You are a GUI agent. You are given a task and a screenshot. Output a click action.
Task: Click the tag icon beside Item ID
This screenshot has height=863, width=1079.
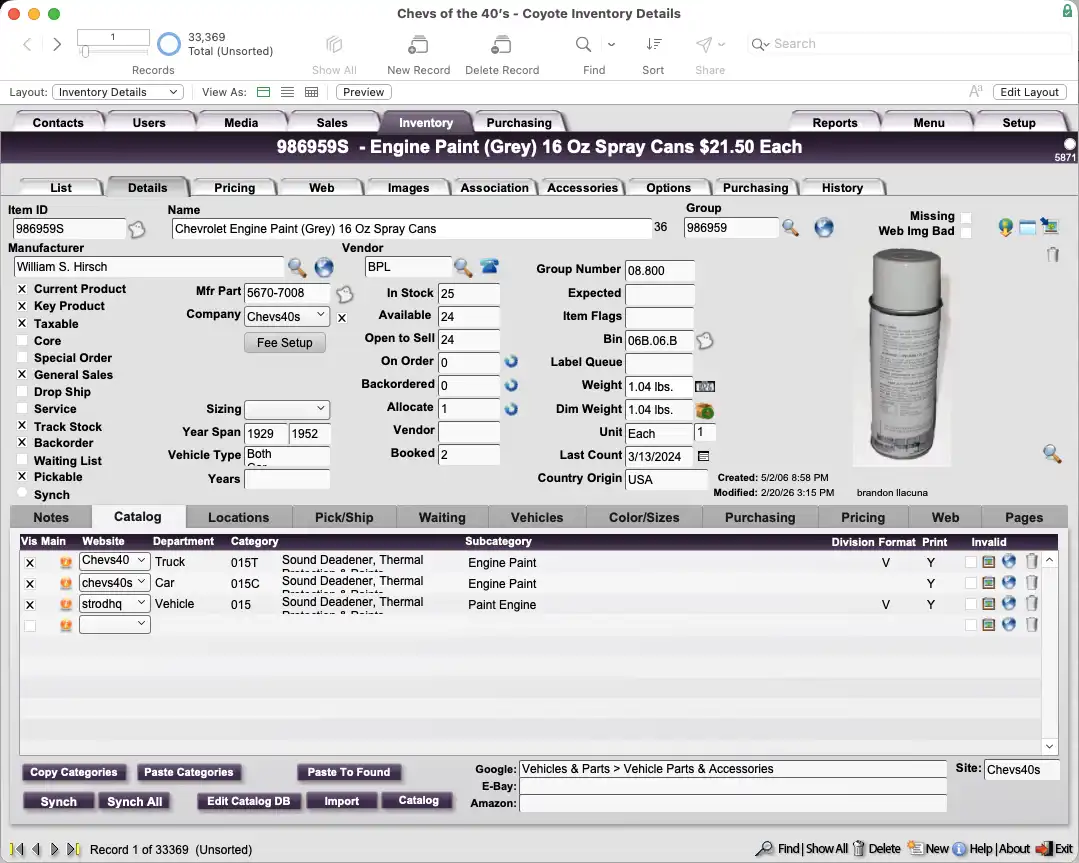[x=137, y=229]
